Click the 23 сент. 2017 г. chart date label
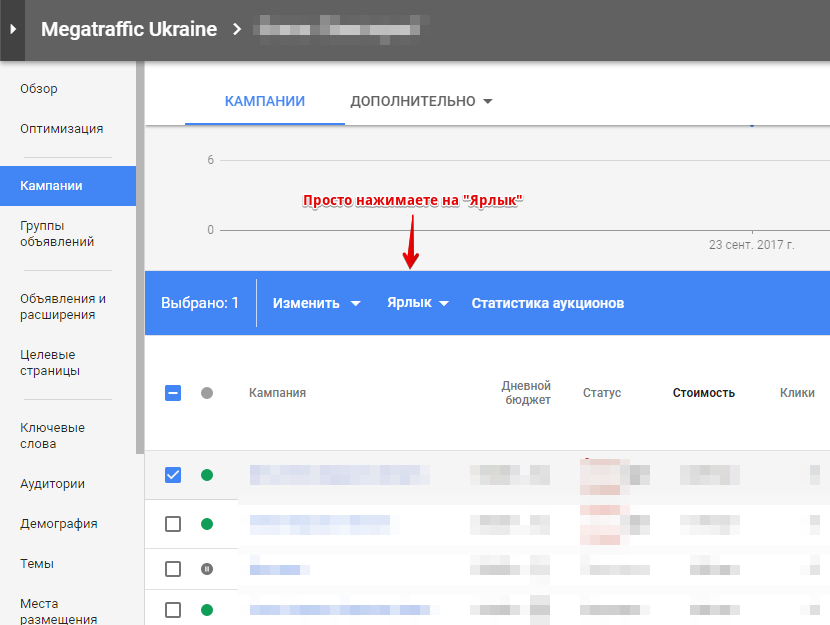The image size is (830, 625). [x=751, y=244]
